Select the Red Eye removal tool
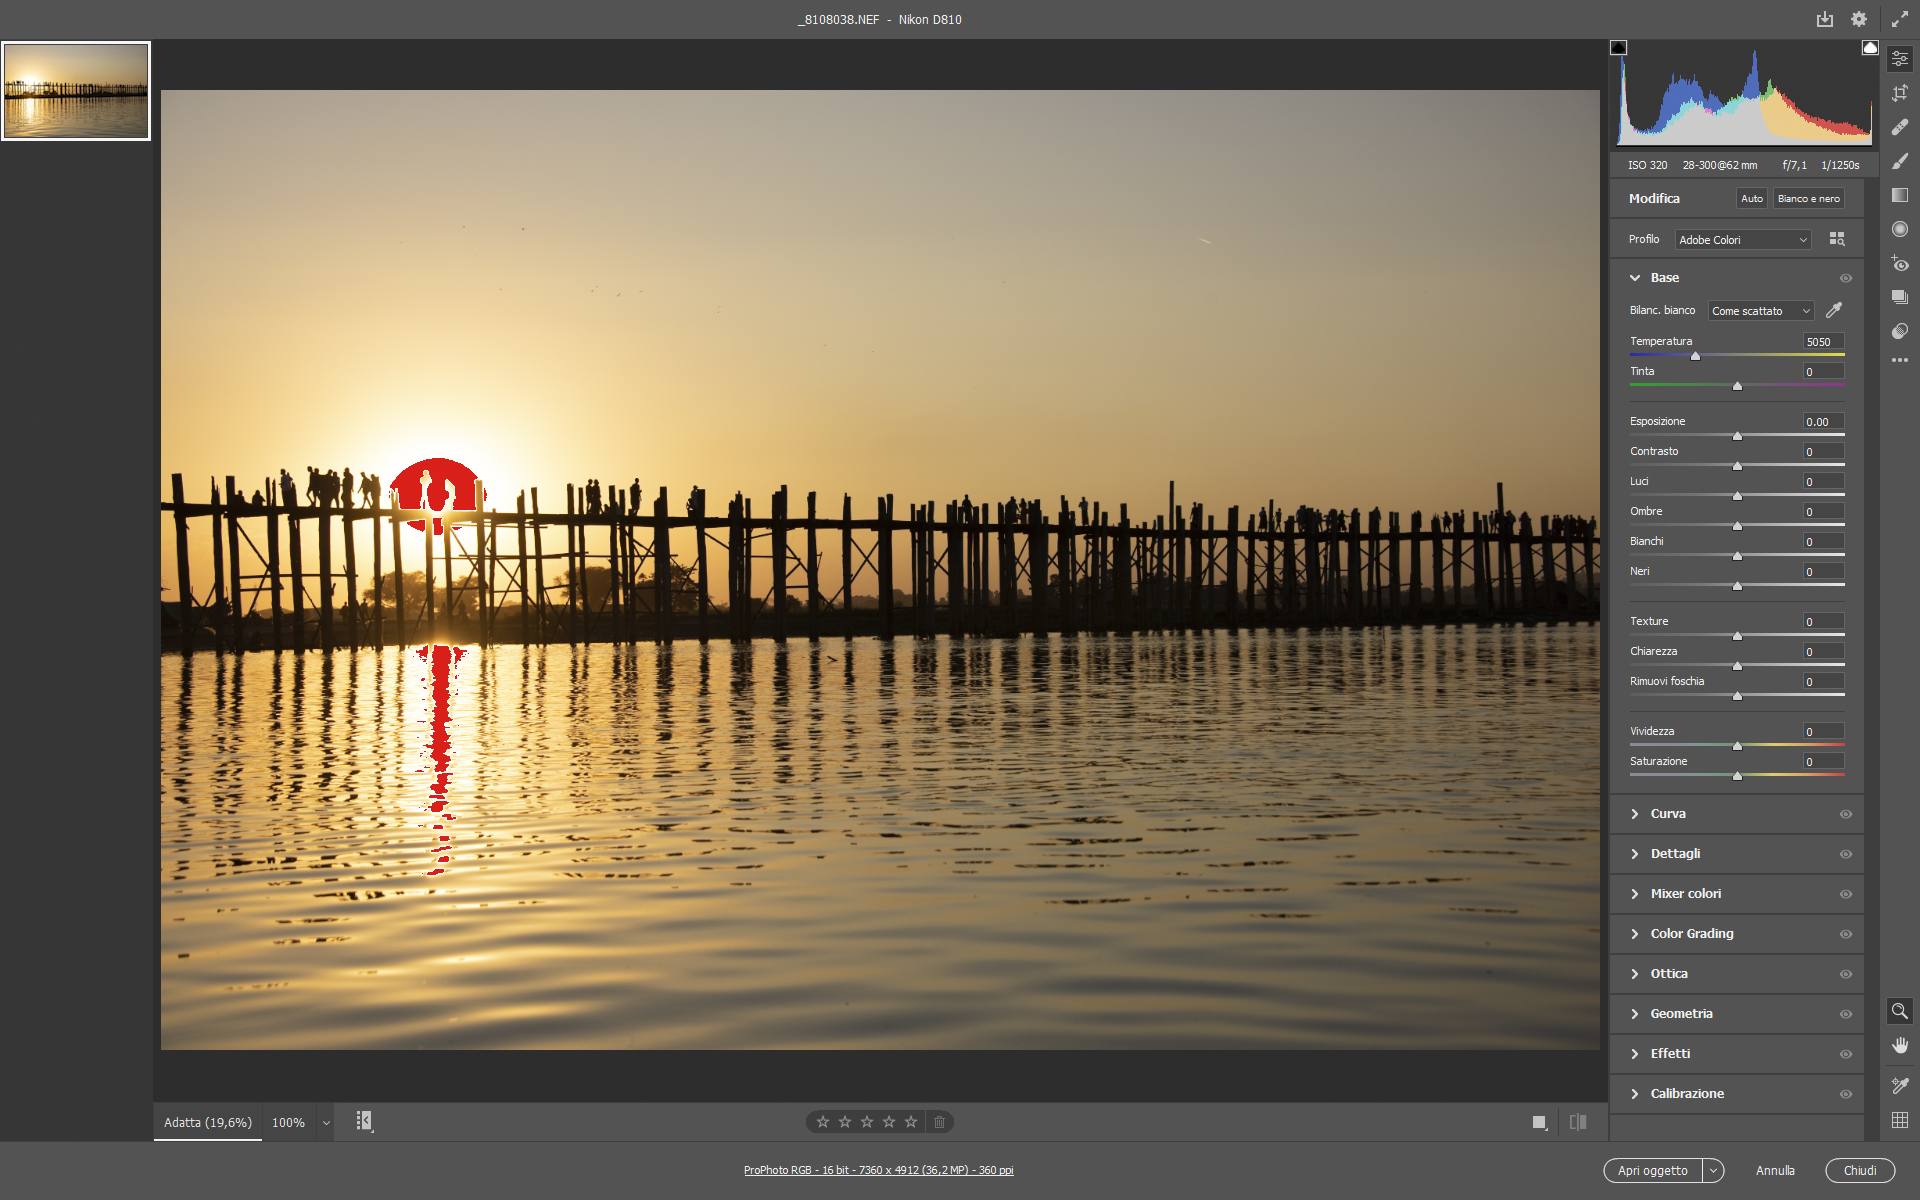Screen dimensions: 1920x1200 1900,264
